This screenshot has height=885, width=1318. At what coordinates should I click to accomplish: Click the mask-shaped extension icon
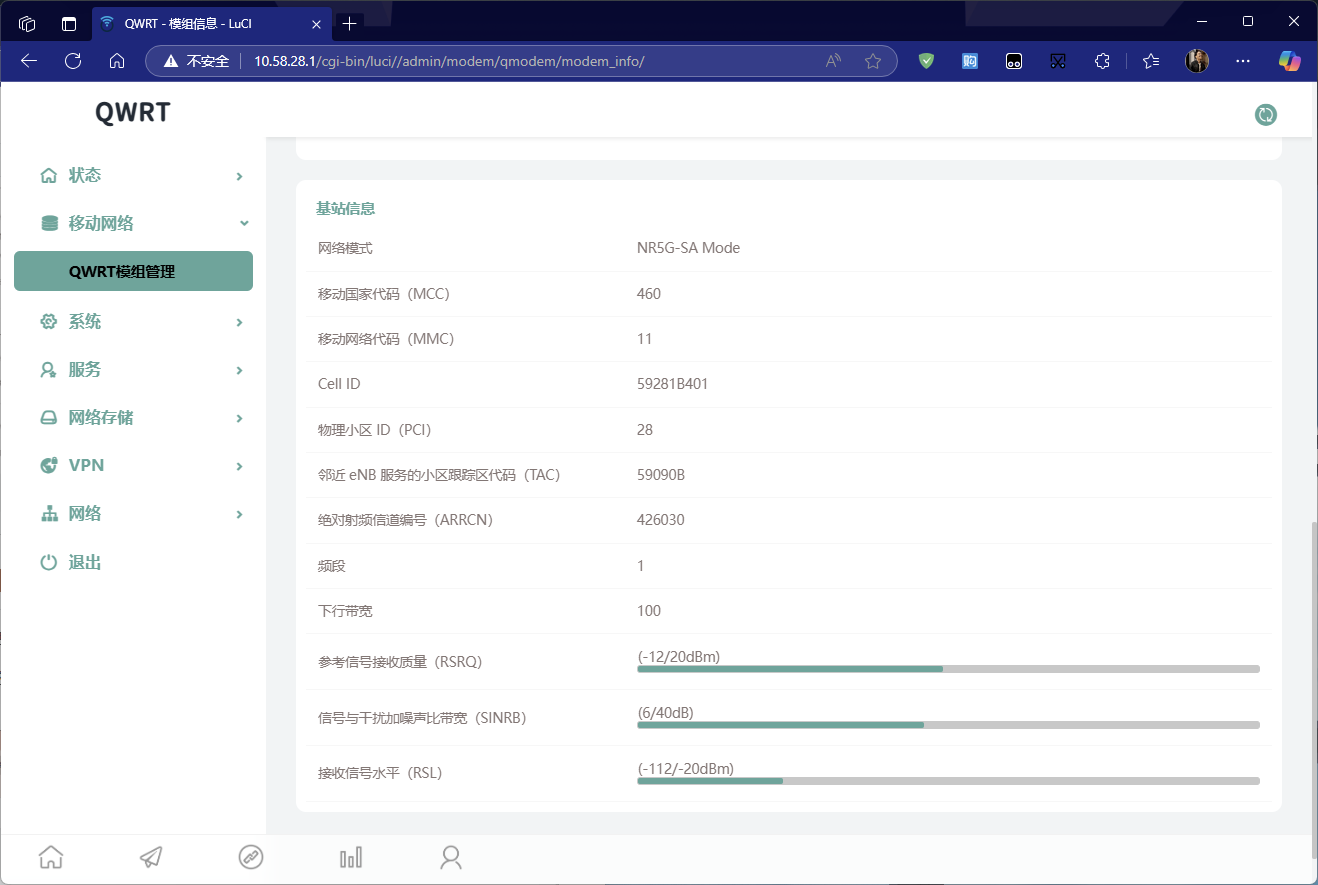point(1014,61)
